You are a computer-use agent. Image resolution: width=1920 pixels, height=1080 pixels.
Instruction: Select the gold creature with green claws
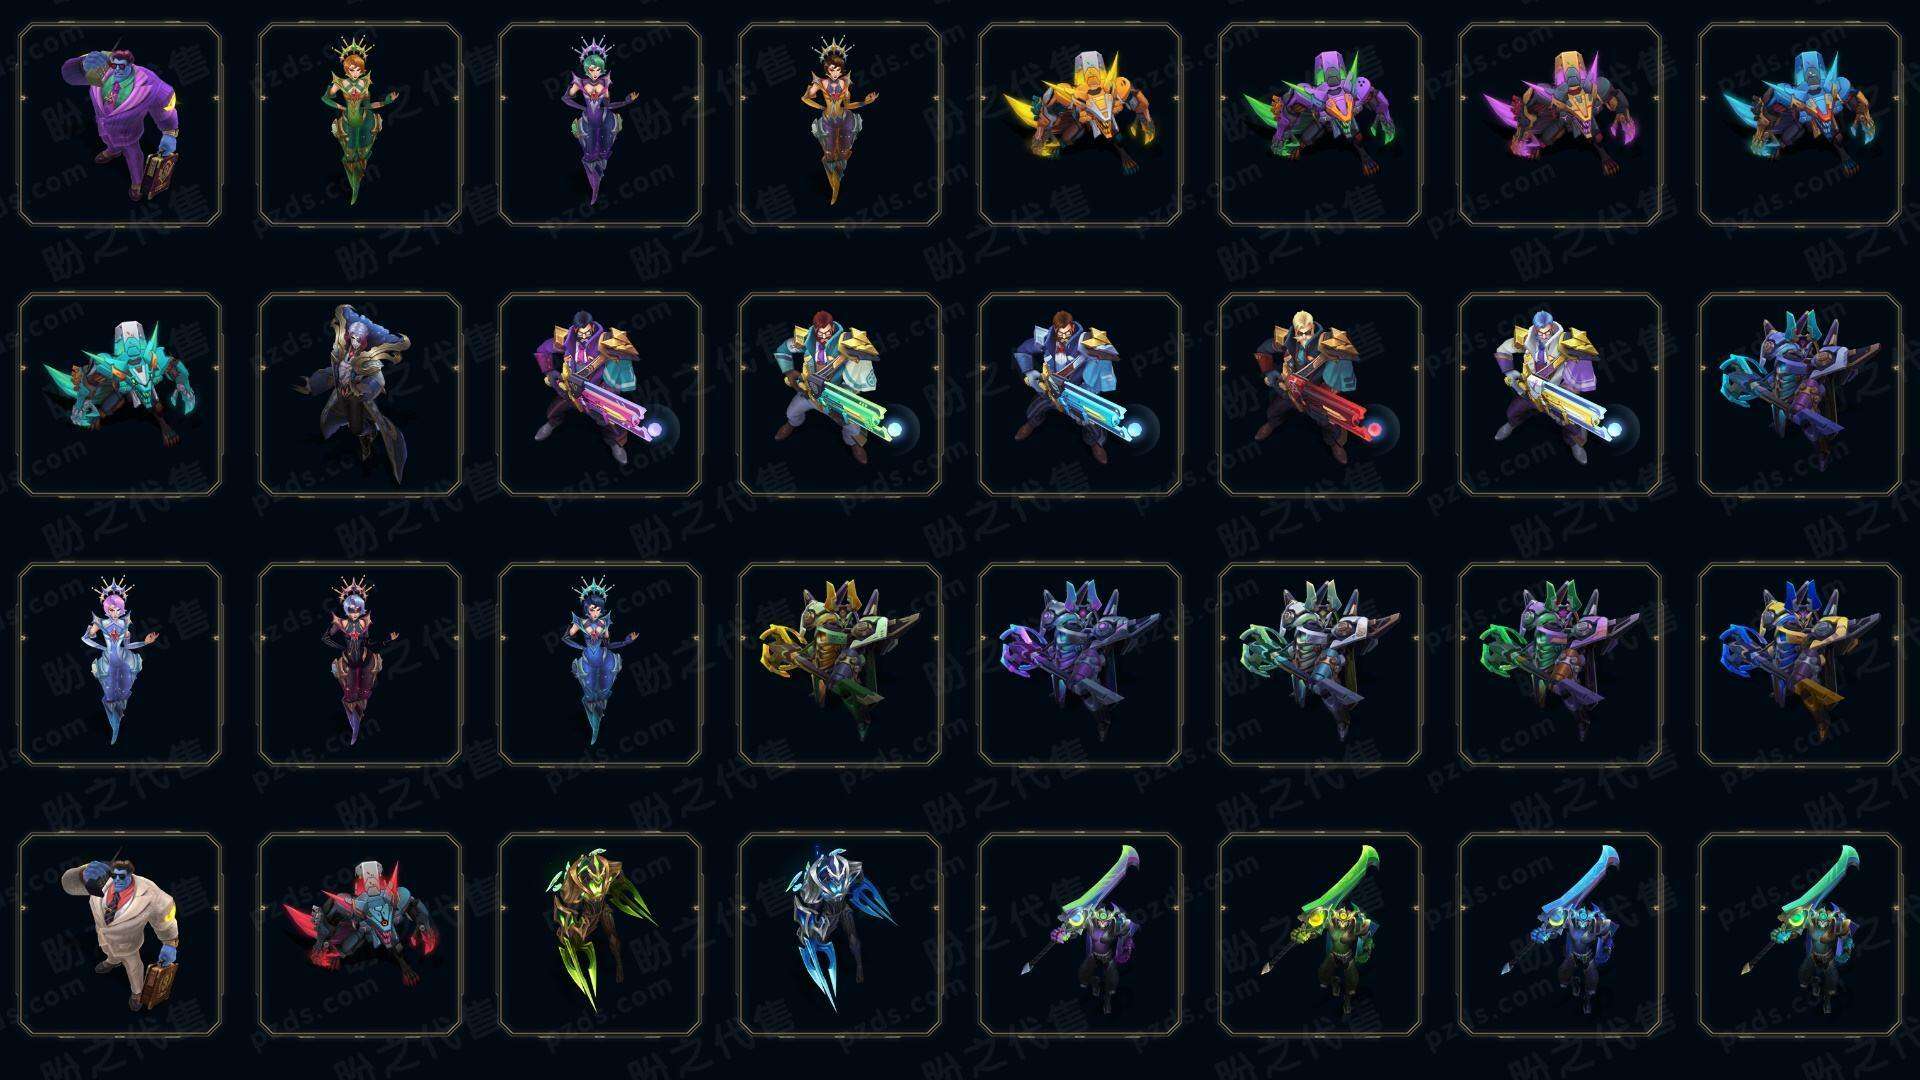pyautogui.click(x=599, y=935)
